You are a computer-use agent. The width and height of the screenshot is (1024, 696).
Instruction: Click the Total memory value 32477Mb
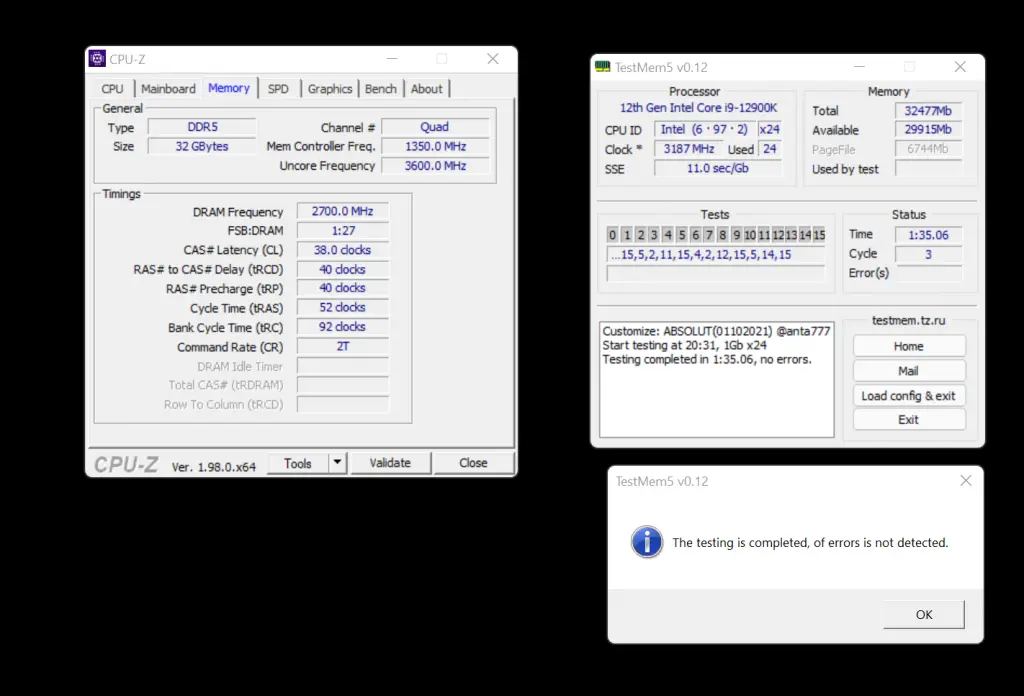tap(928, 110)
